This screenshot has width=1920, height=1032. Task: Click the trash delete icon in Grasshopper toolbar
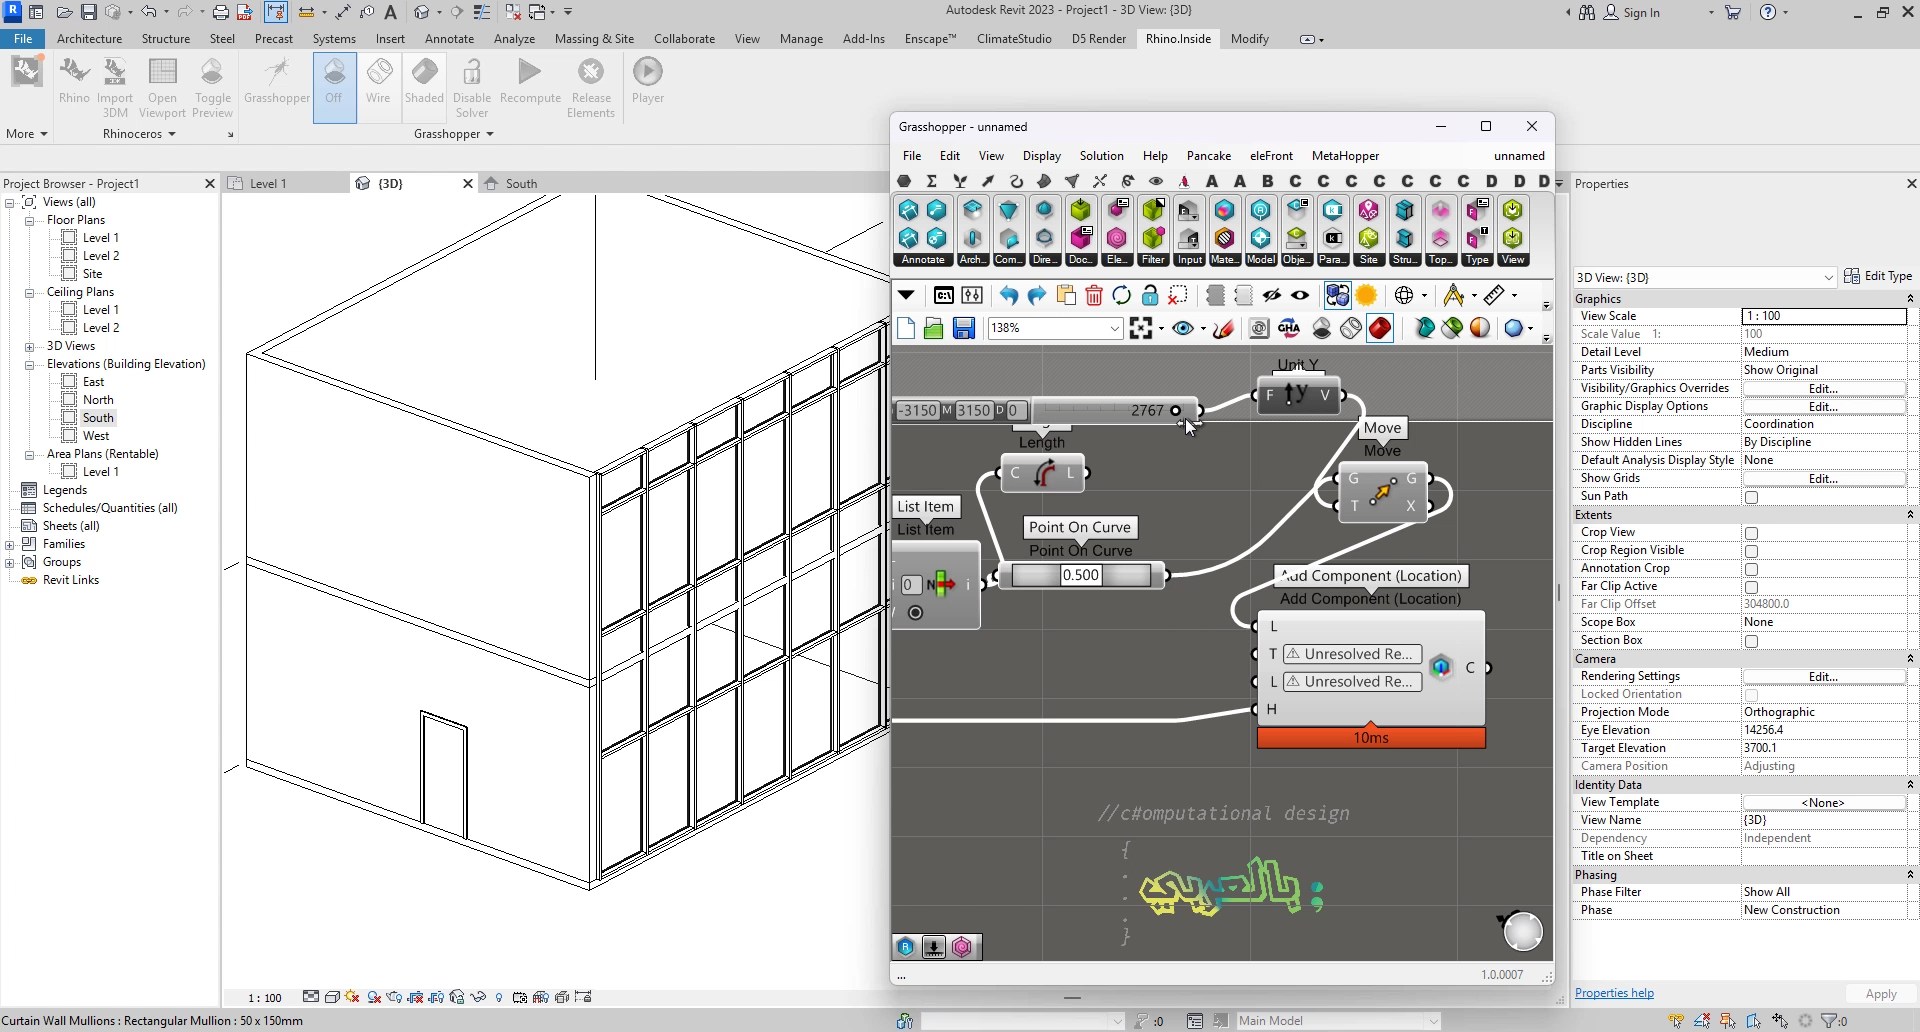(x=1093, y=295)
